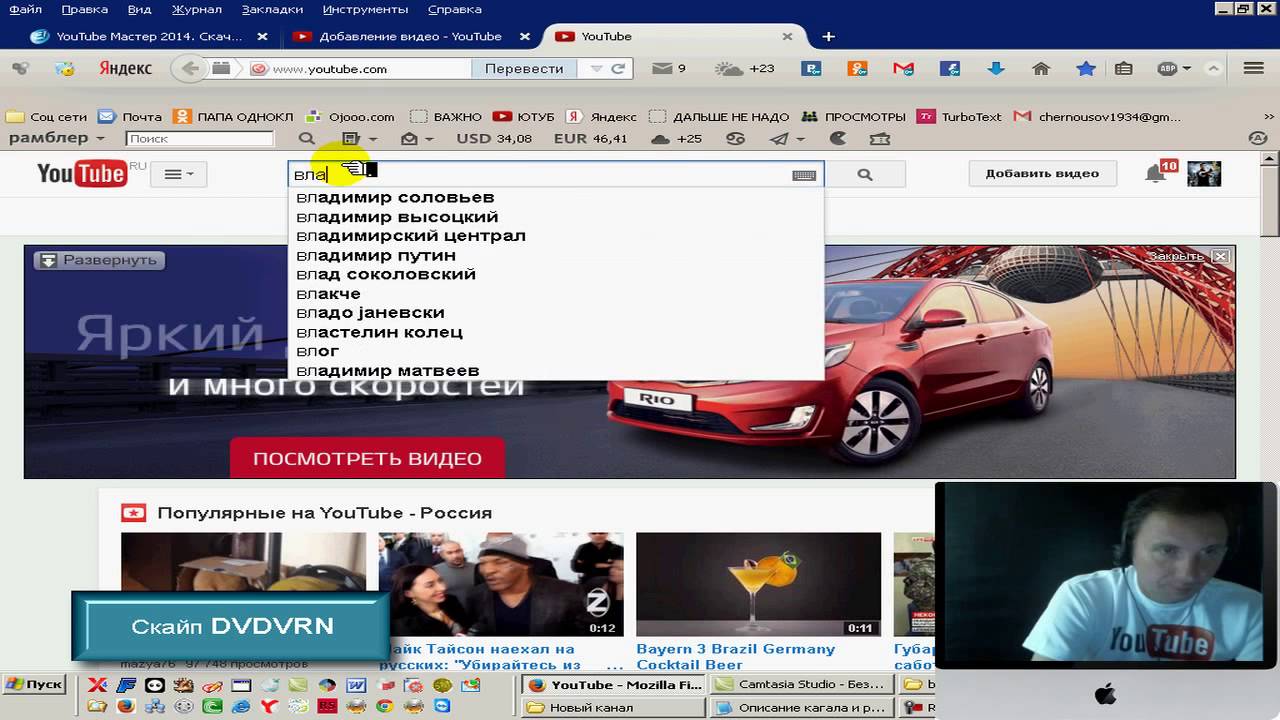Click the magnifier search button on YouTube
1280x720 pixels.
(x=865, y=174)
